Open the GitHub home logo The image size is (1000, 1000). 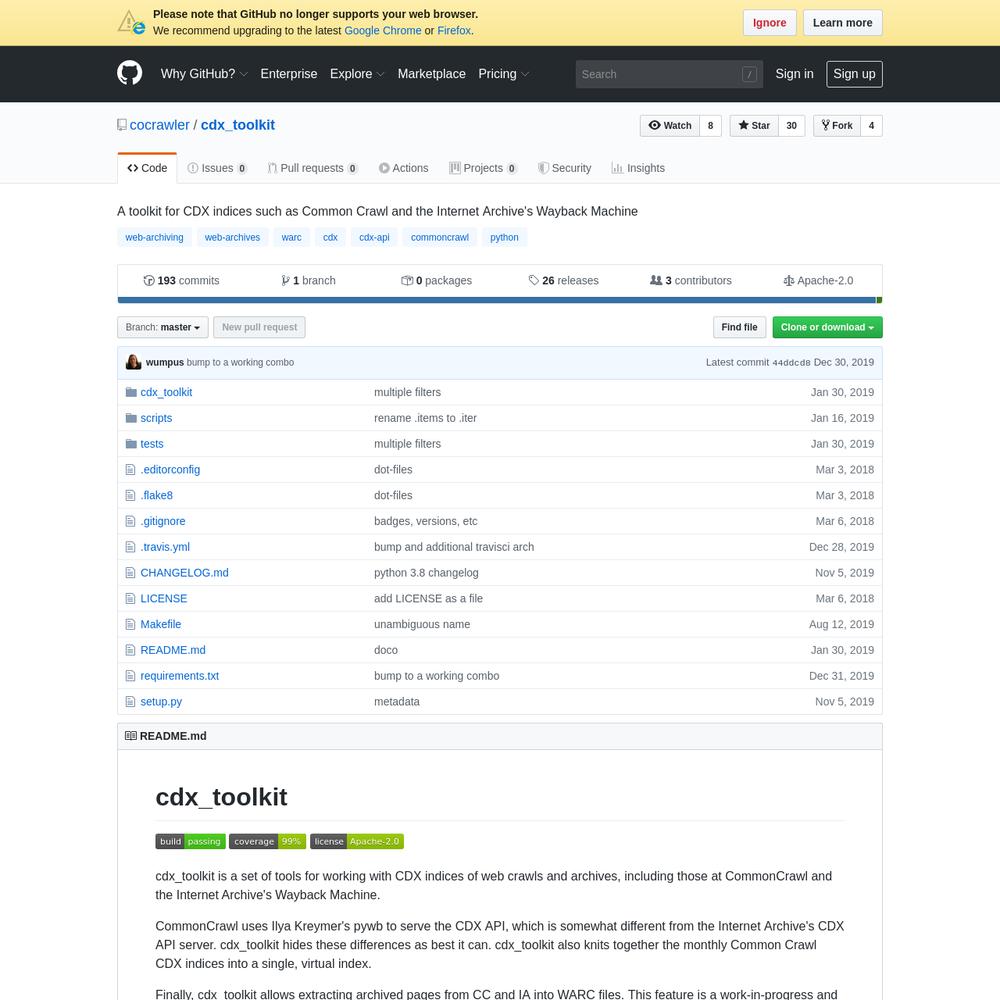point(129,73)
